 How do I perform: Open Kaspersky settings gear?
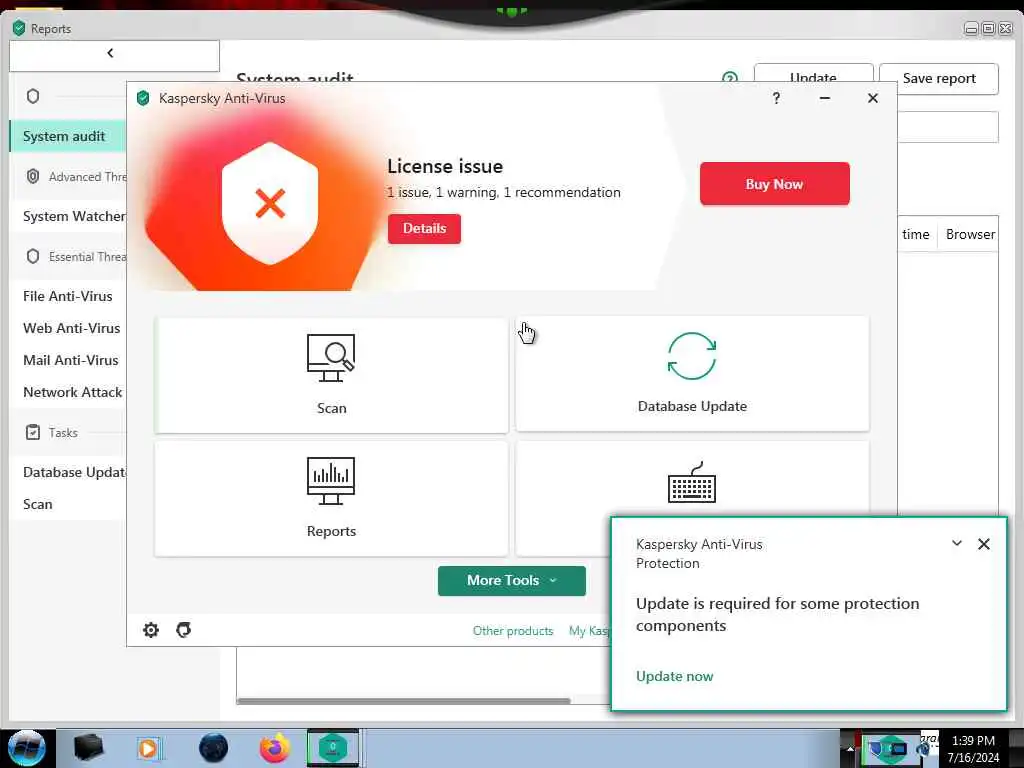click(x=151, y=630)
